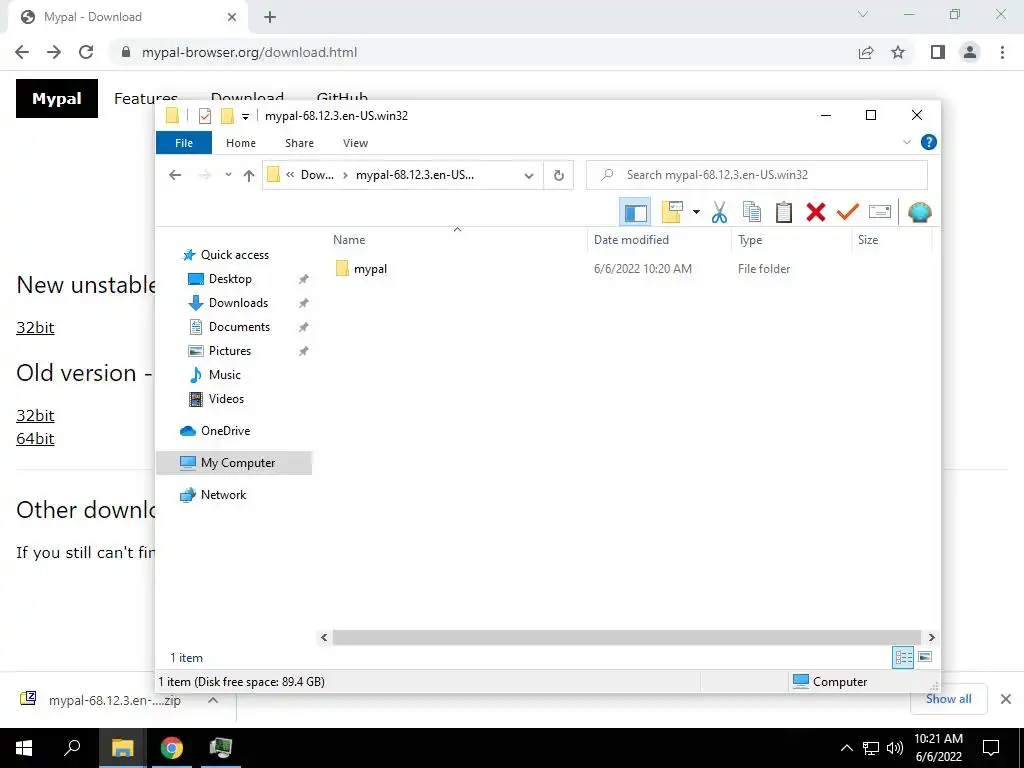Click the 64bit link under Old version
This screenshot has width=1024, height=768.
35,439
